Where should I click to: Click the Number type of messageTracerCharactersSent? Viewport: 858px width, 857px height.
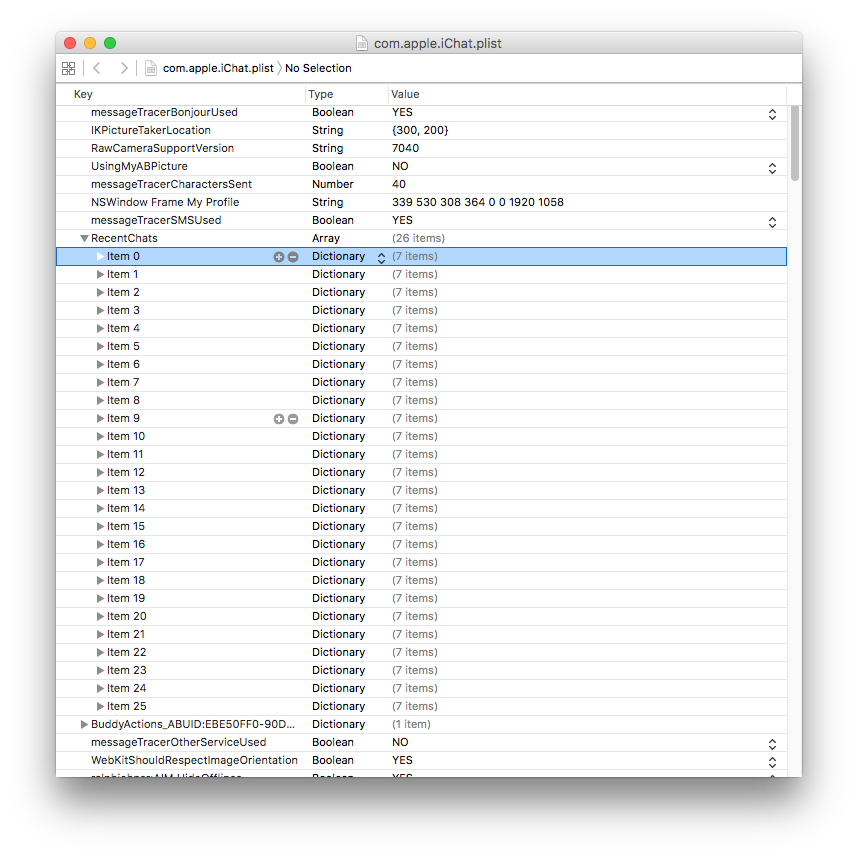coord(333,184)
